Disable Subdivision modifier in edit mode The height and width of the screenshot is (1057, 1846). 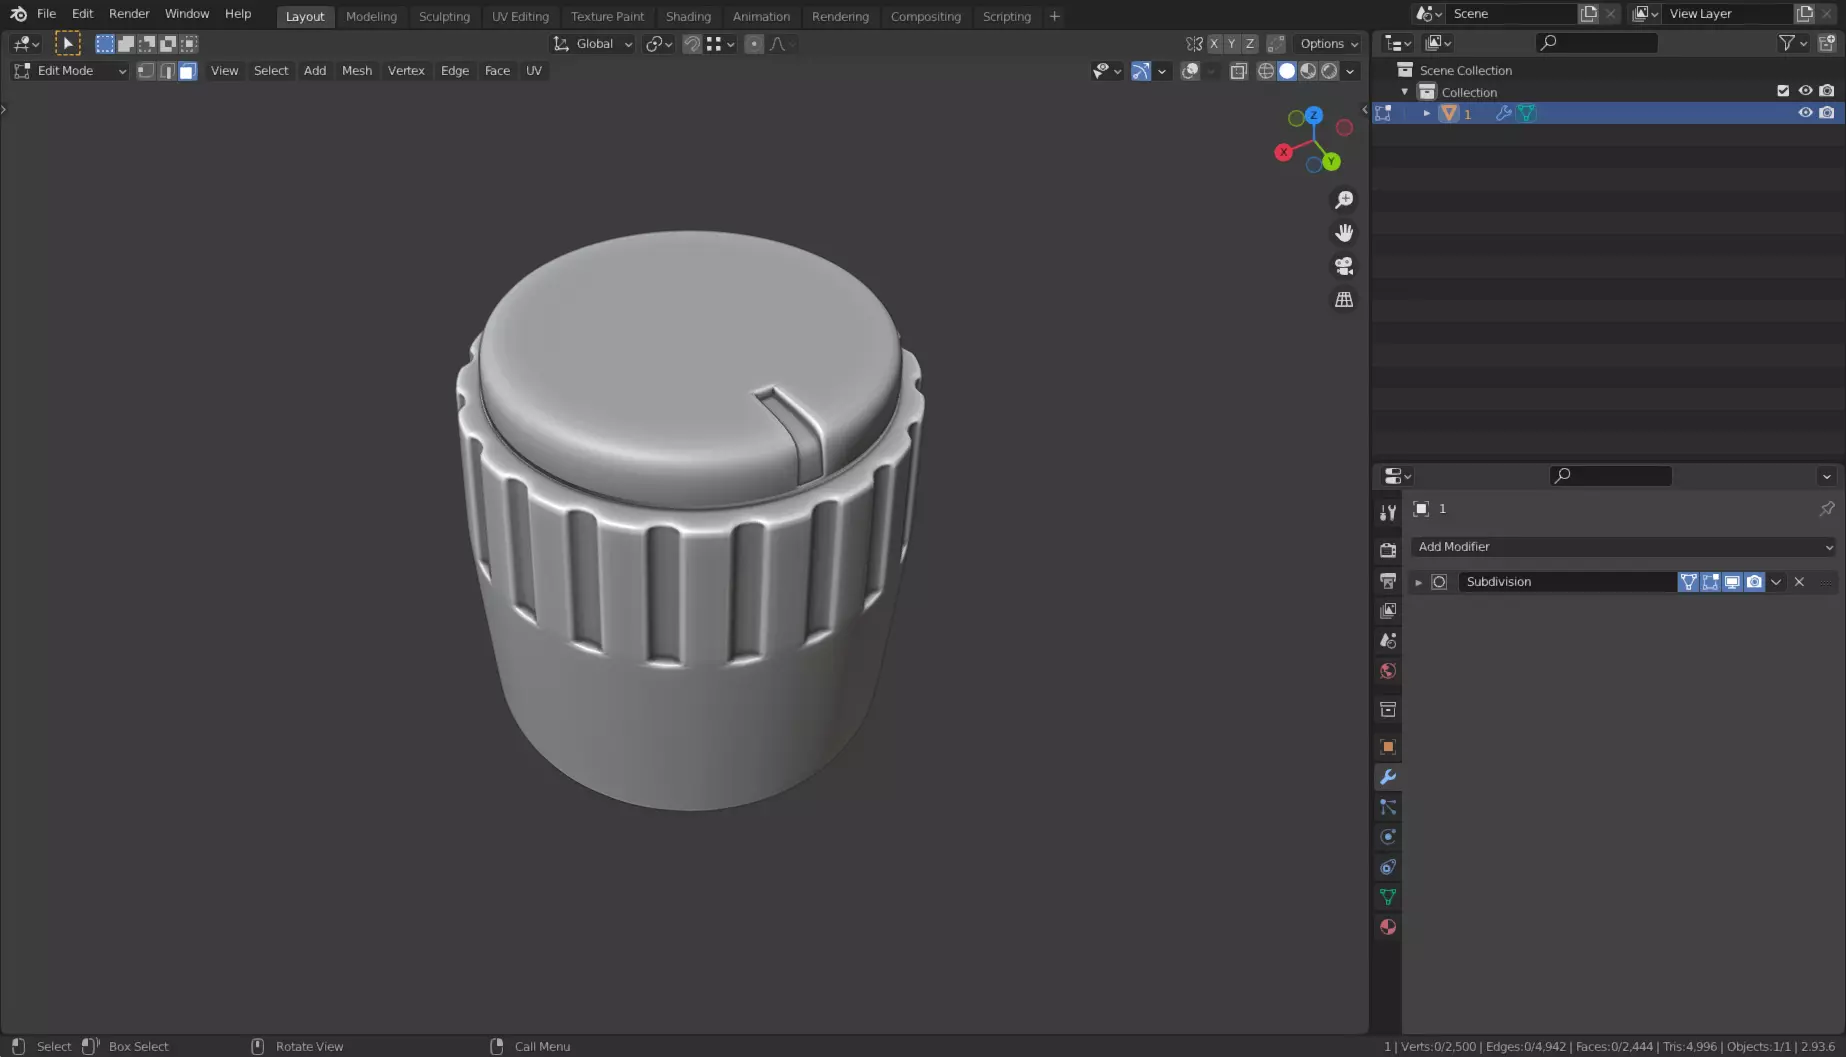(x=1711, y=582)
